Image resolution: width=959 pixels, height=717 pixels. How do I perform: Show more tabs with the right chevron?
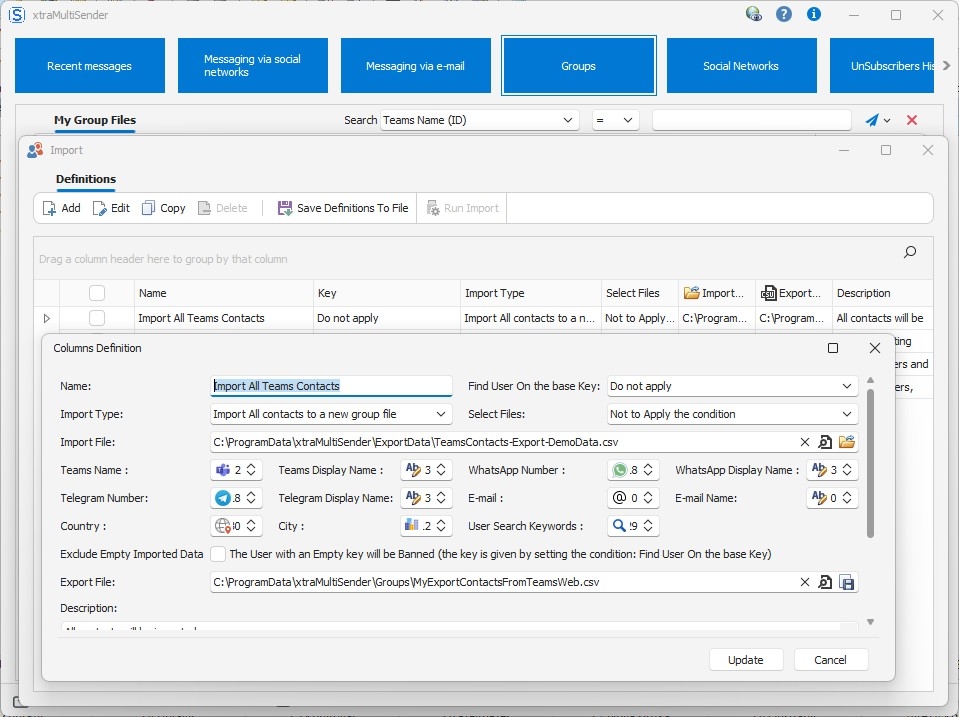[x=947, y=65]
